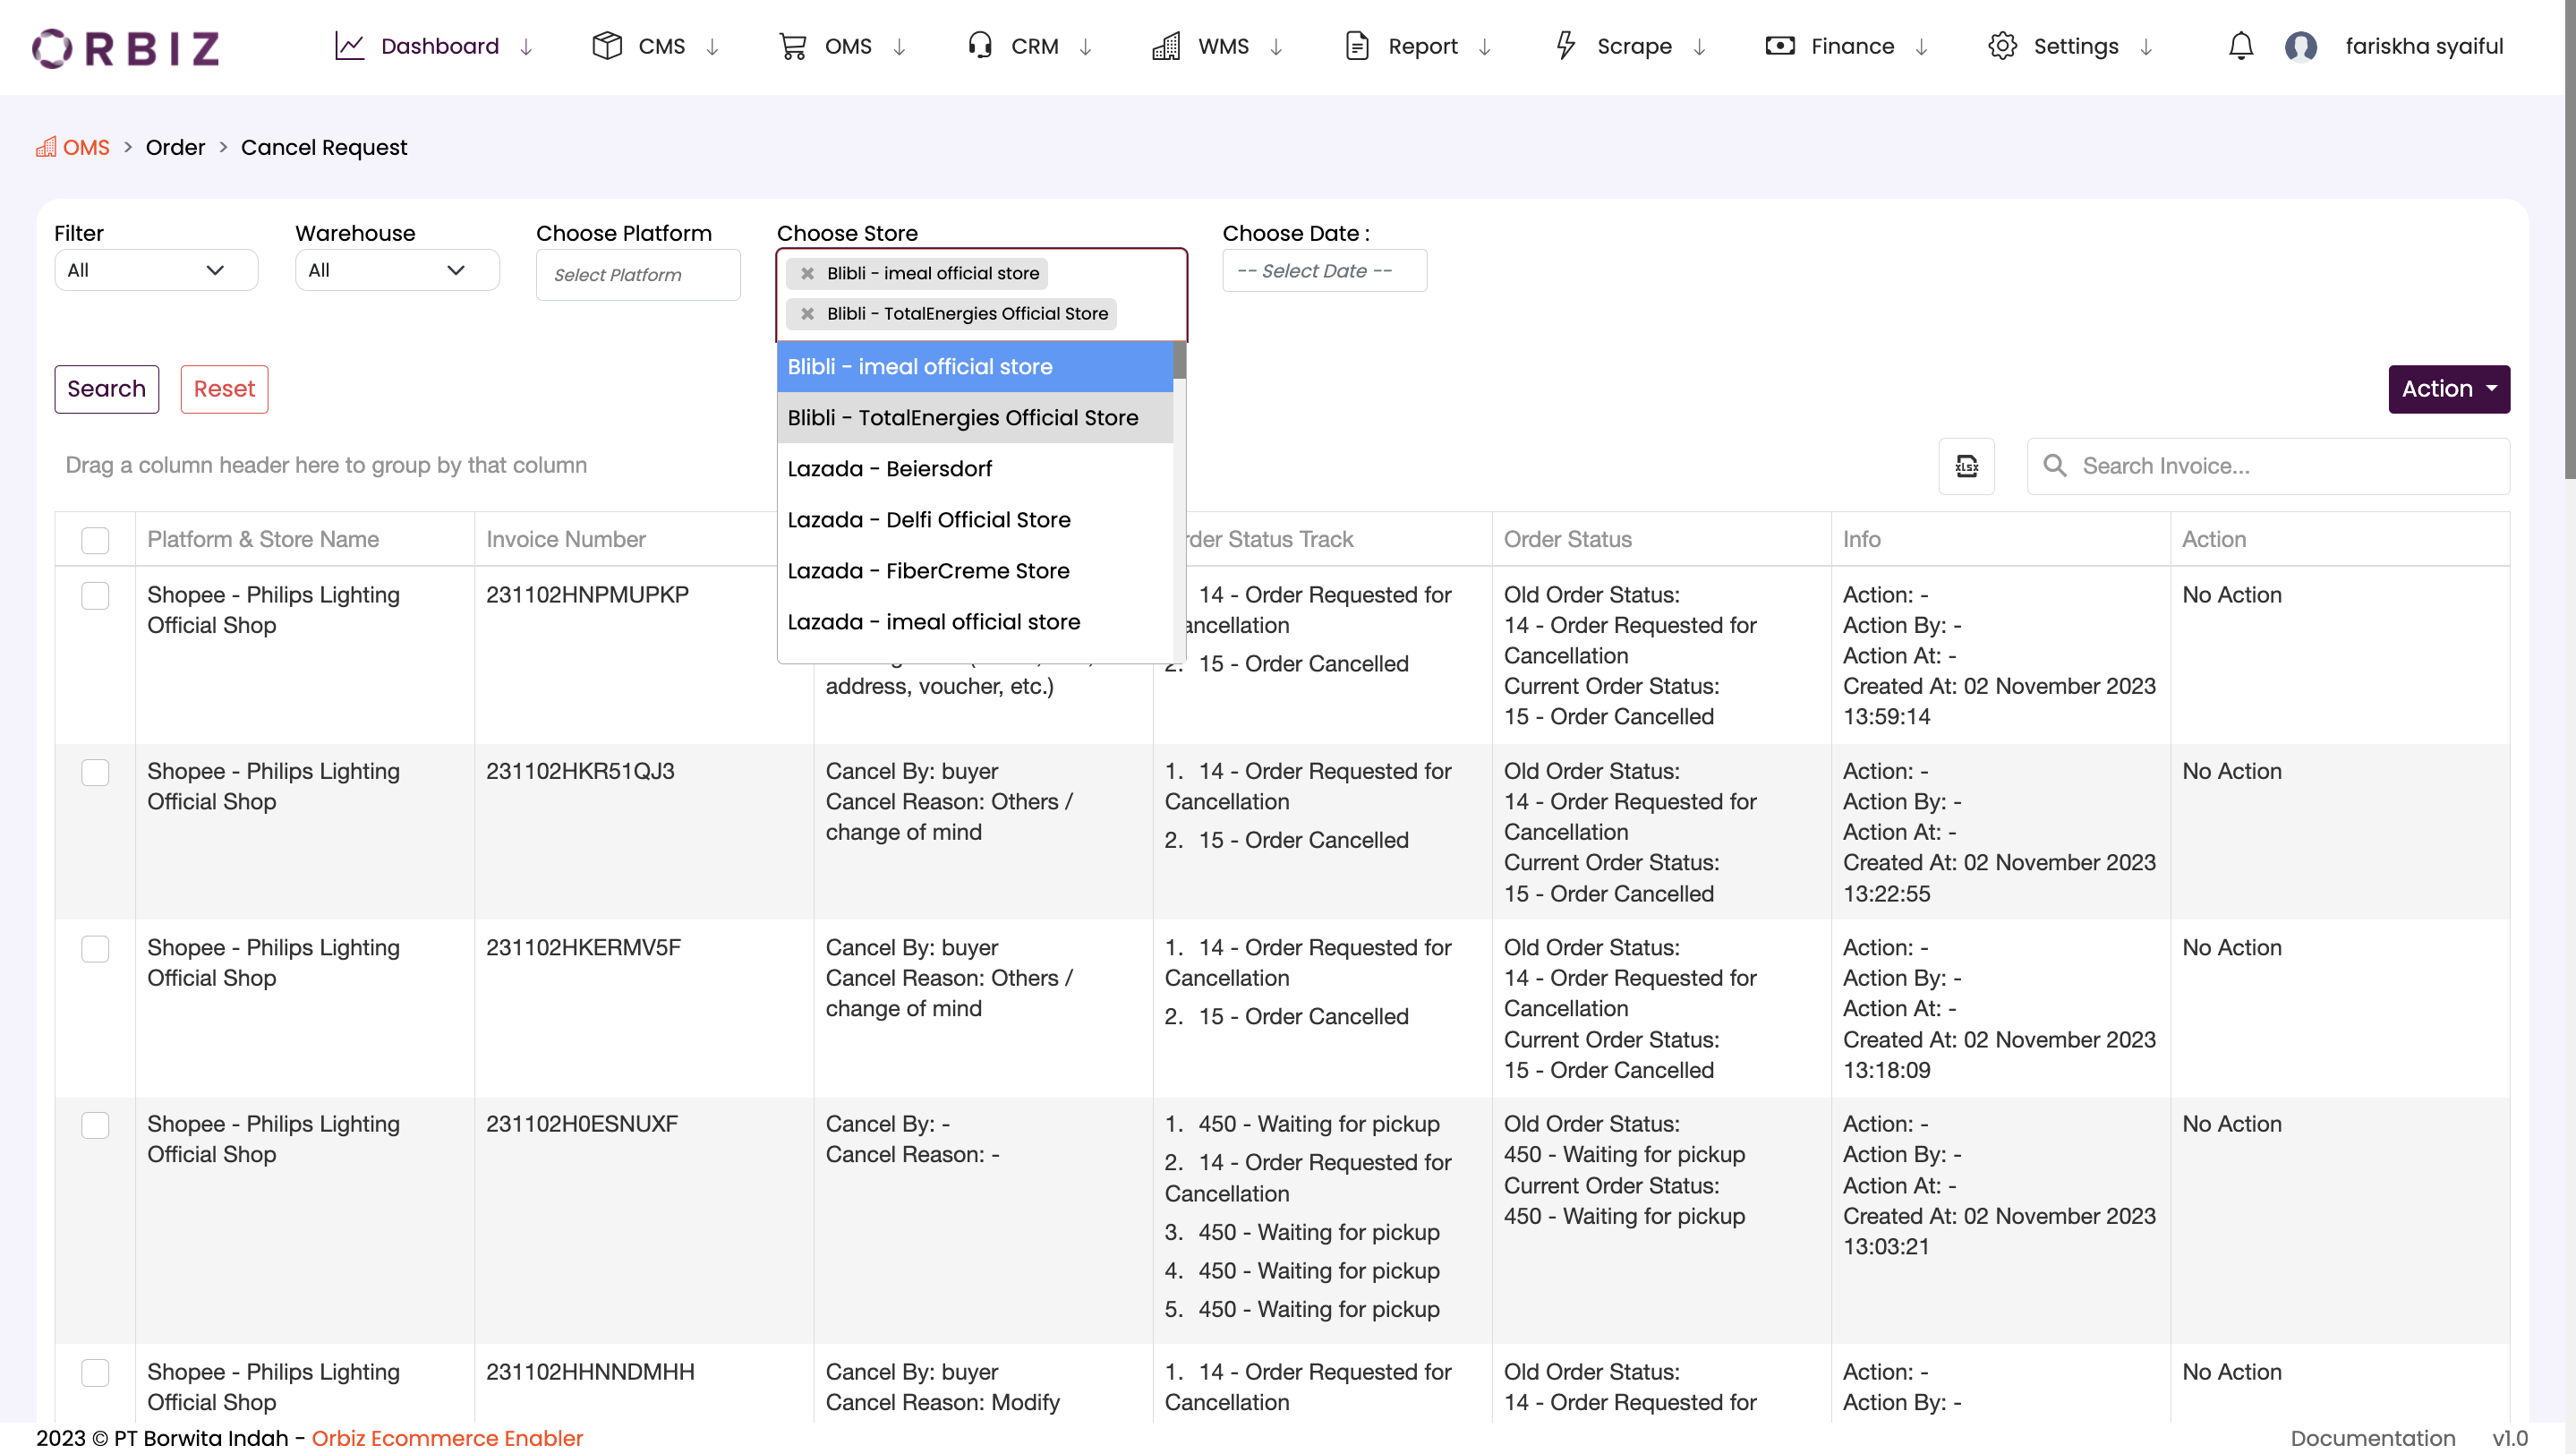The height and width of the screenshot is (1454, 2576).
Task: Click the OMS breadcrumb home icon
Action: [x=46, y=147]
